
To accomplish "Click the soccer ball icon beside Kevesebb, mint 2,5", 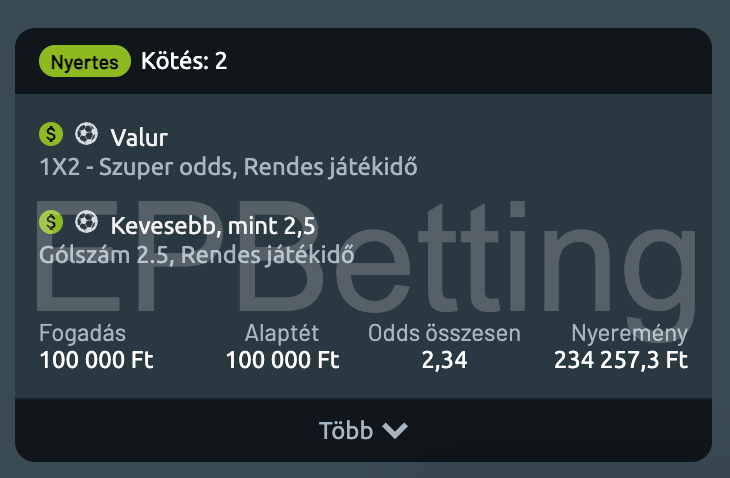I will (x=87, y=221).
